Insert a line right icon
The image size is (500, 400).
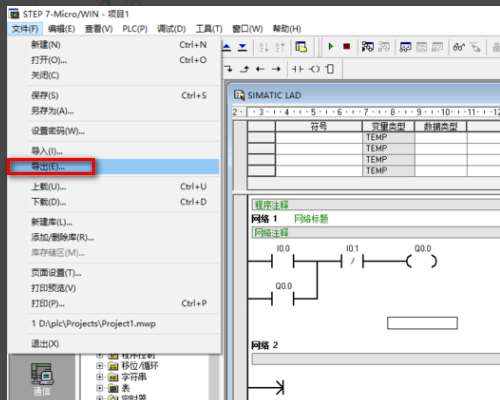click(x=276, y=69)
